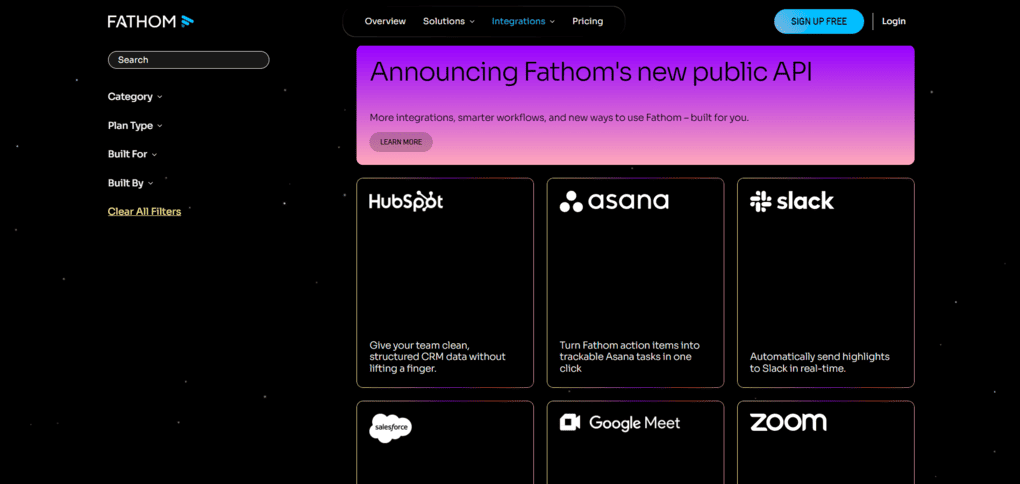This screenshot has width=1020, height=484.
Task: Click the Salesforce cloud logo
Action: pyautogui.click(x=390, y=428)
